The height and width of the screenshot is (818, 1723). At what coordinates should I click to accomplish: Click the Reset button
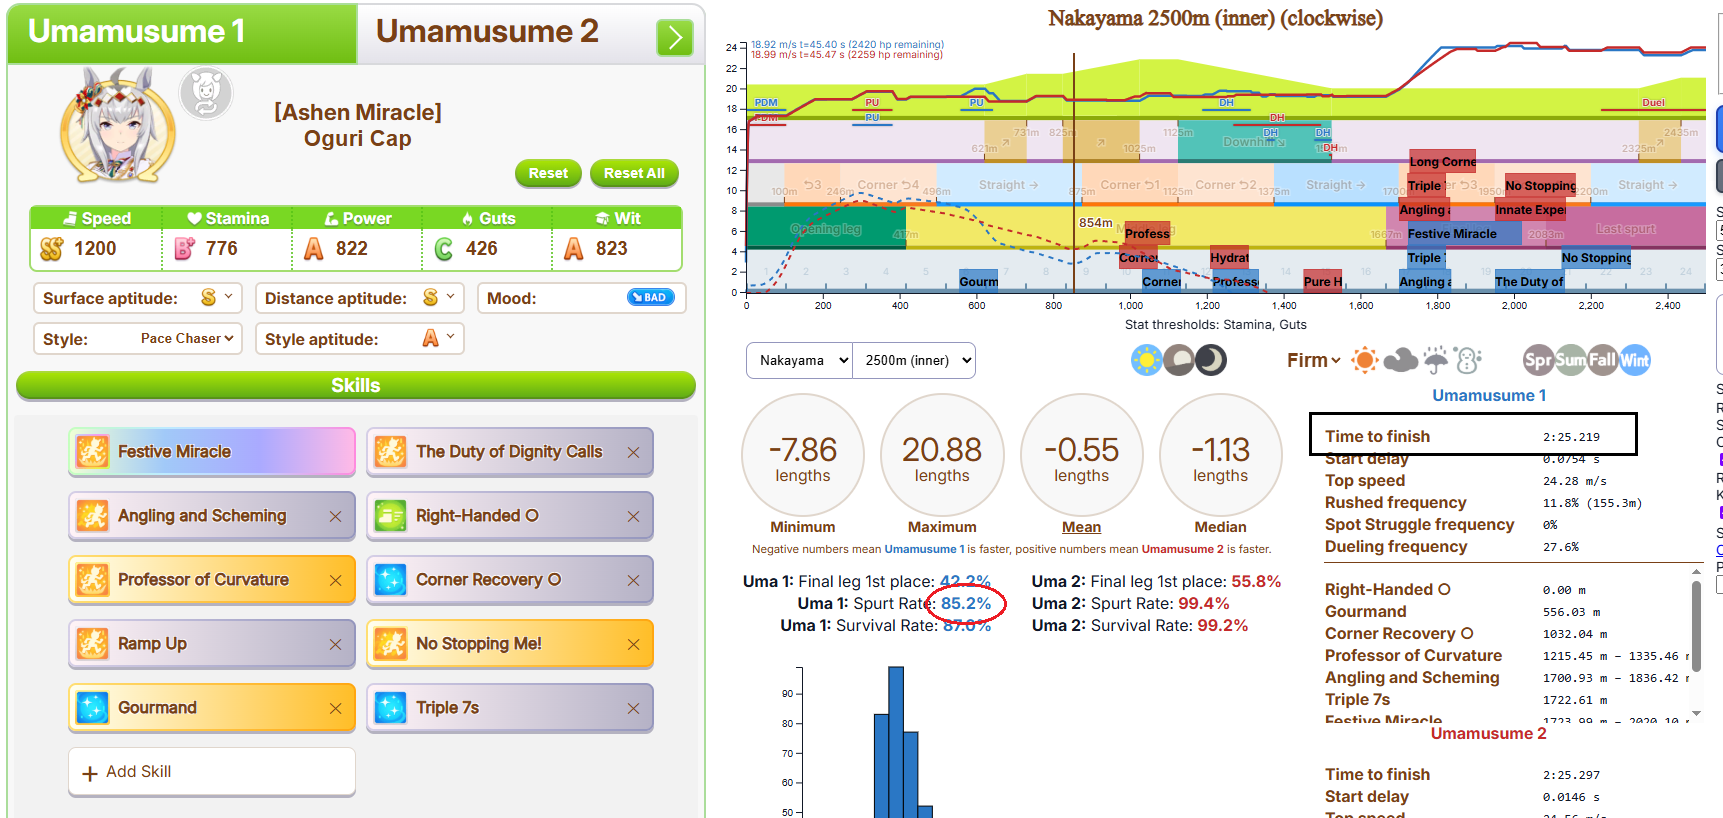[x=548, y=173]
